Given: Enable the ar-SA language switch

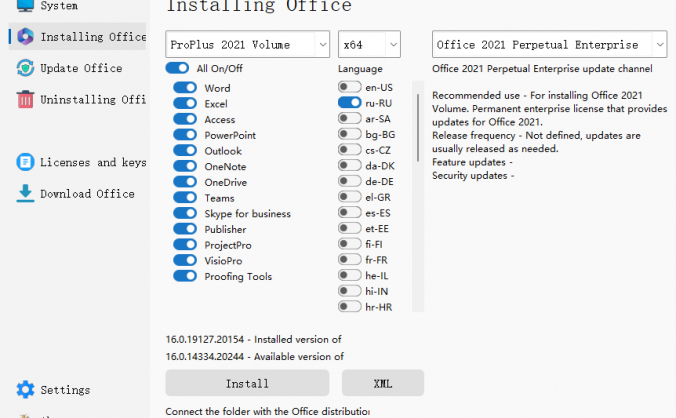Looking at the screenshot, I should point(350,118).
